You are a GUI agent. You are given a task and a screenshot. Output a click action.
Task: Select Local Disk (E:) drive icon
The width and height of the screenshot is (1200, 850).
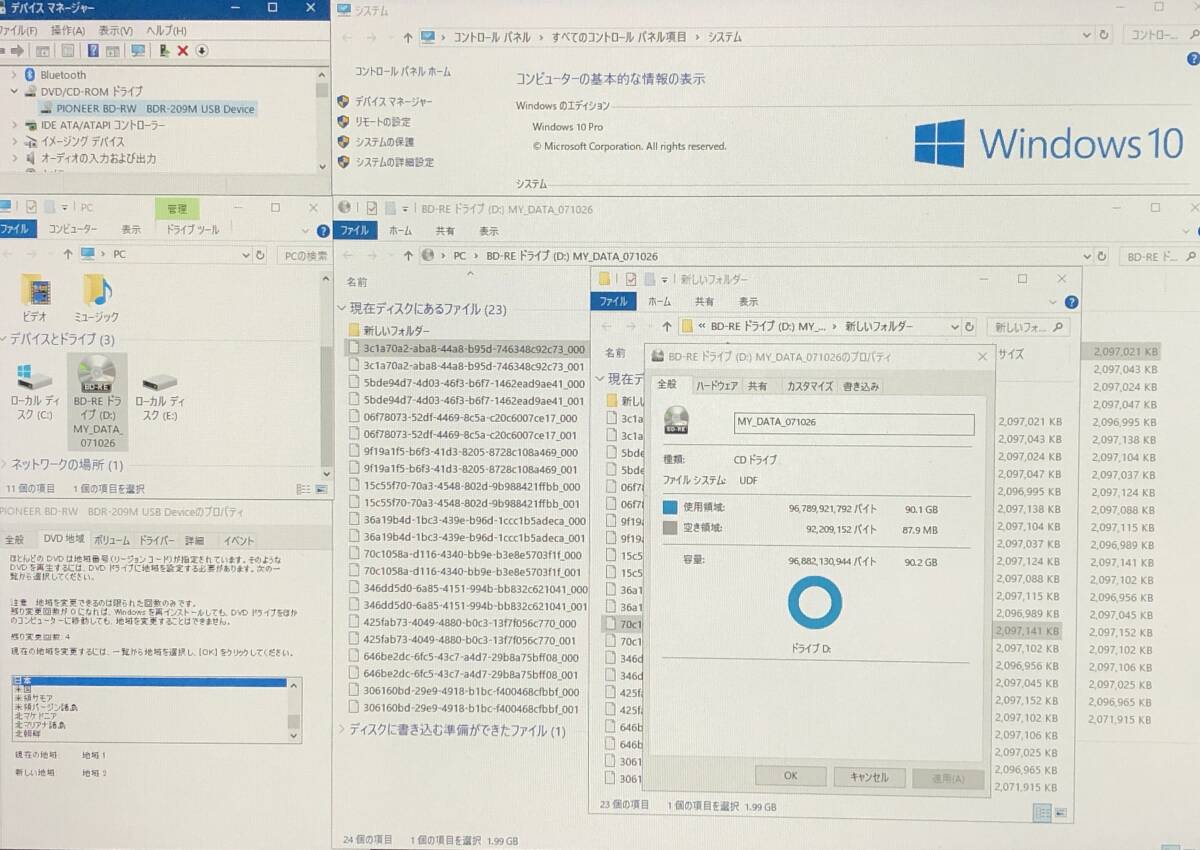pos(159,382)
